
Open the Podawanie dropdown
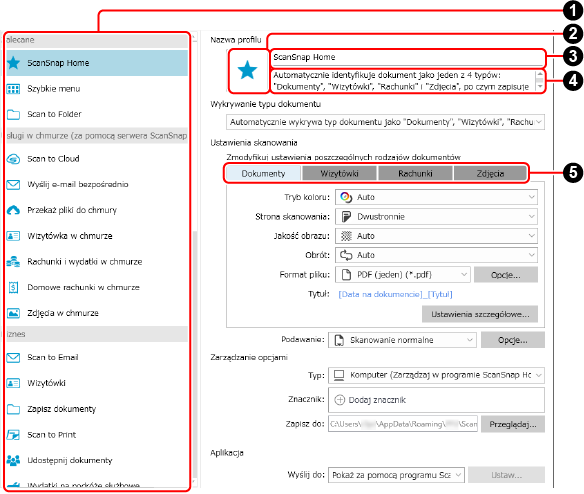coord(402,340)
